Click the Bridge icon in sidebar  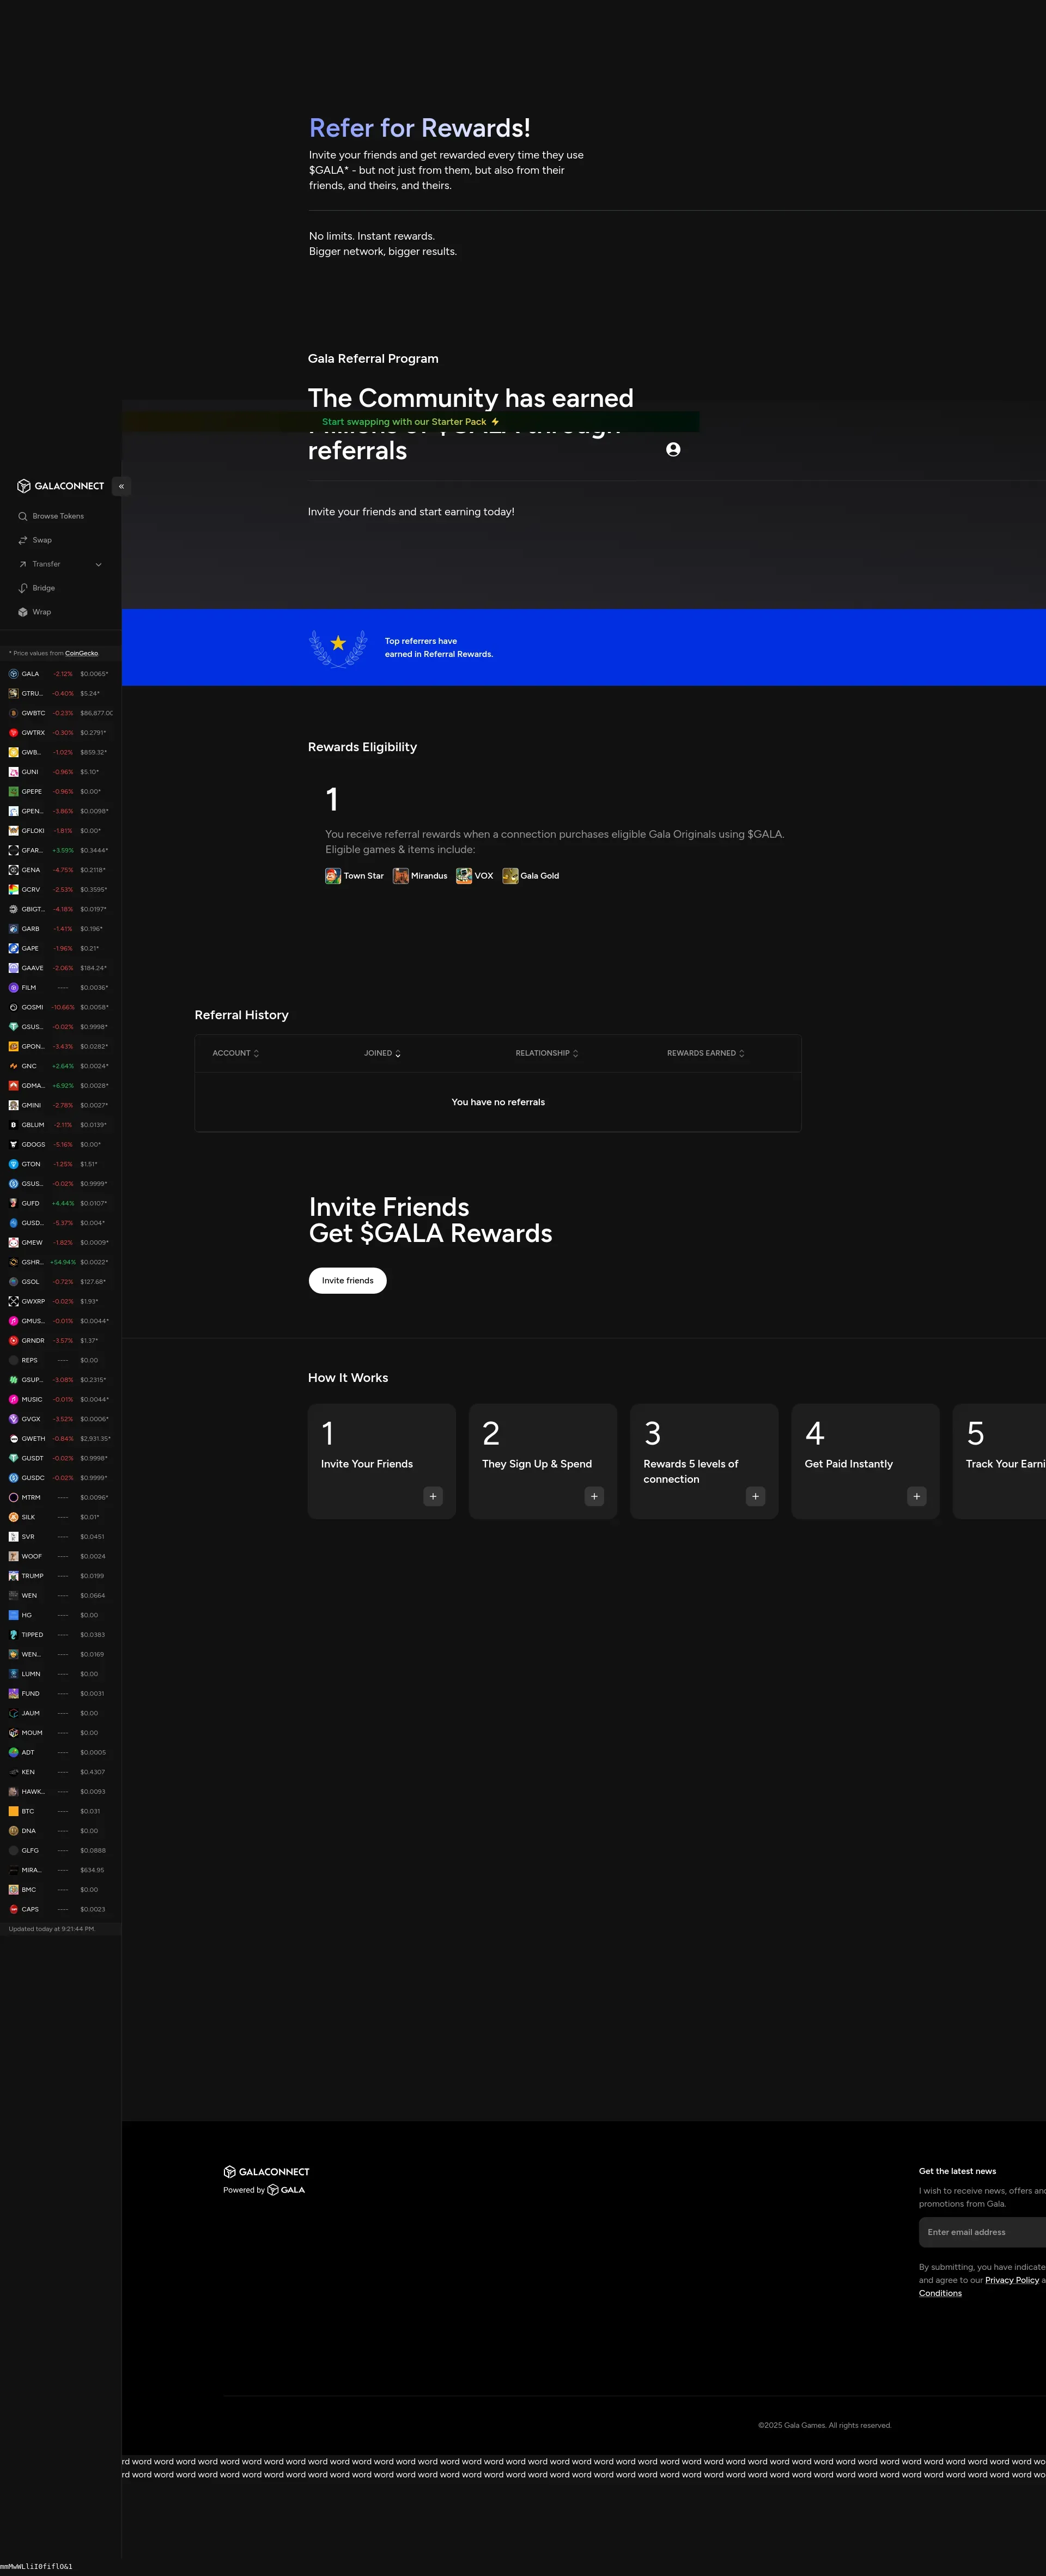coord(22,588)
